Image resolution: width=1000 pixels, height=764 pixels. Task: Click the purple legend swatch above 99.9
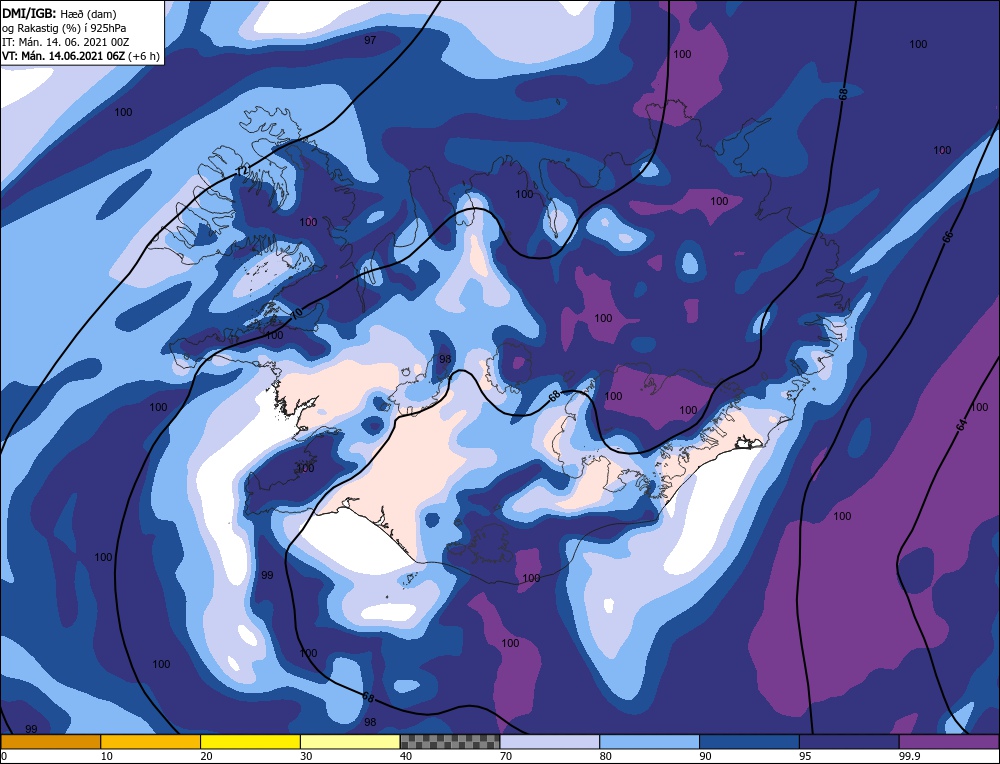[x=949, y=742]
